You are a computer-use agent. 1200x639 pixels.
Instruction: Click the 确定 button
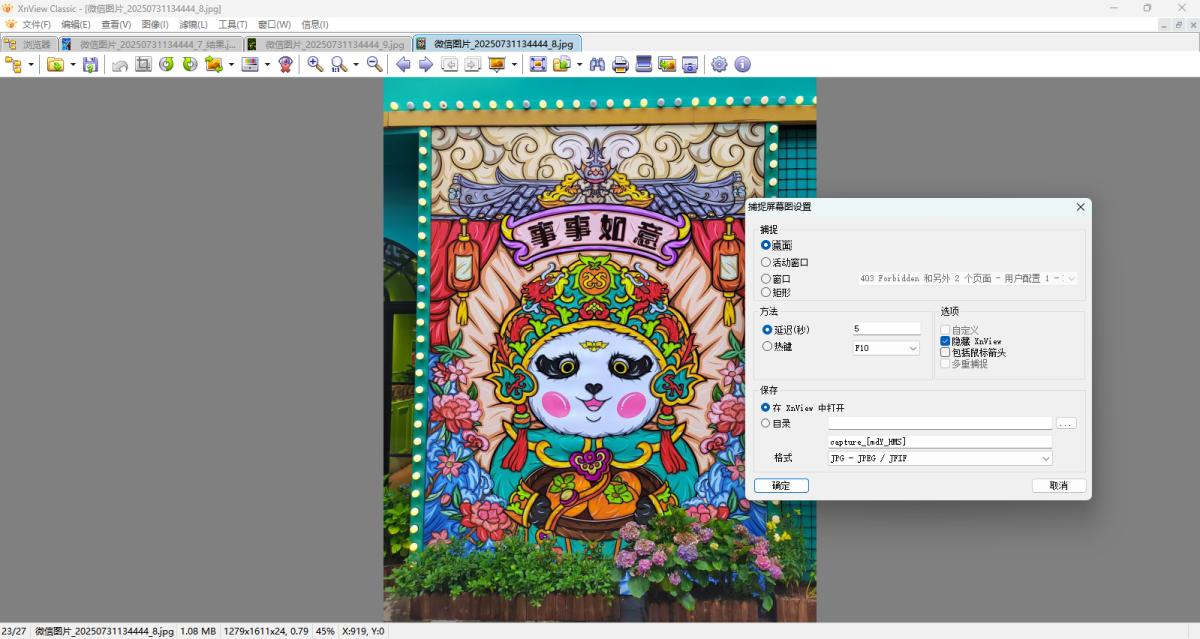click(781, 485)
